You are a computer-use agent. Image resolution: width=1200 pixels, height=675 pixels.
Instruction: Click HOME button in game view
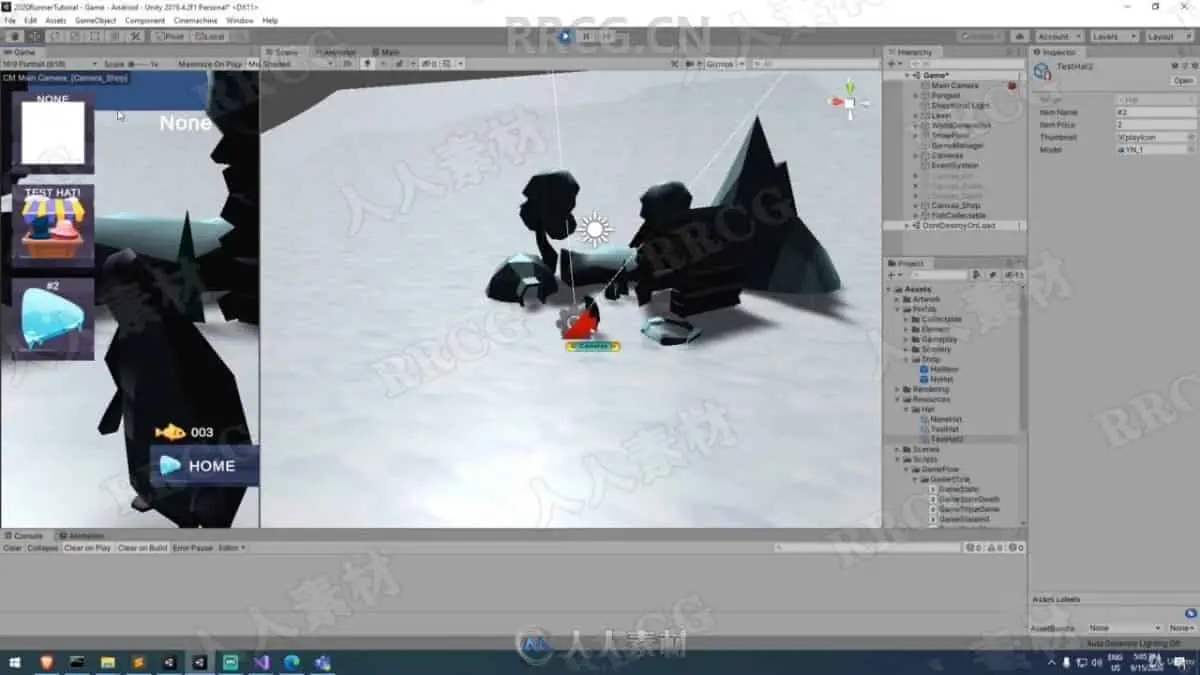204,466
